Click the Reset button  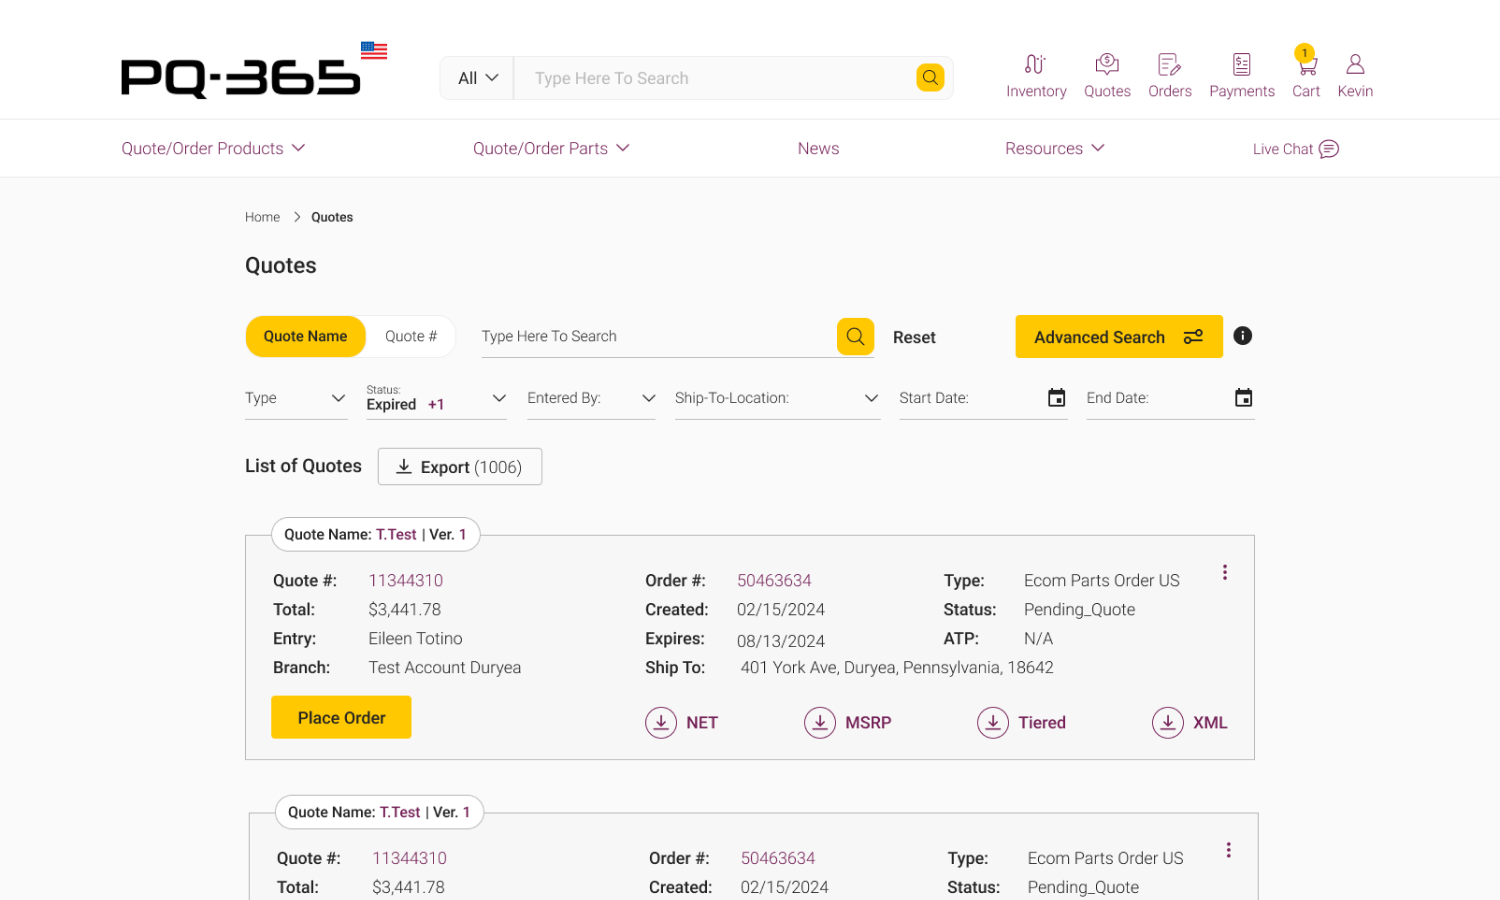coord(914,338)
